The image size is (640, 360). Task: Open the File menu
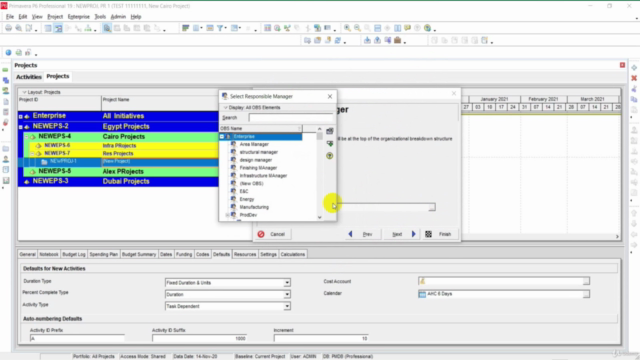pyautogui.click(x=10, y=17)
